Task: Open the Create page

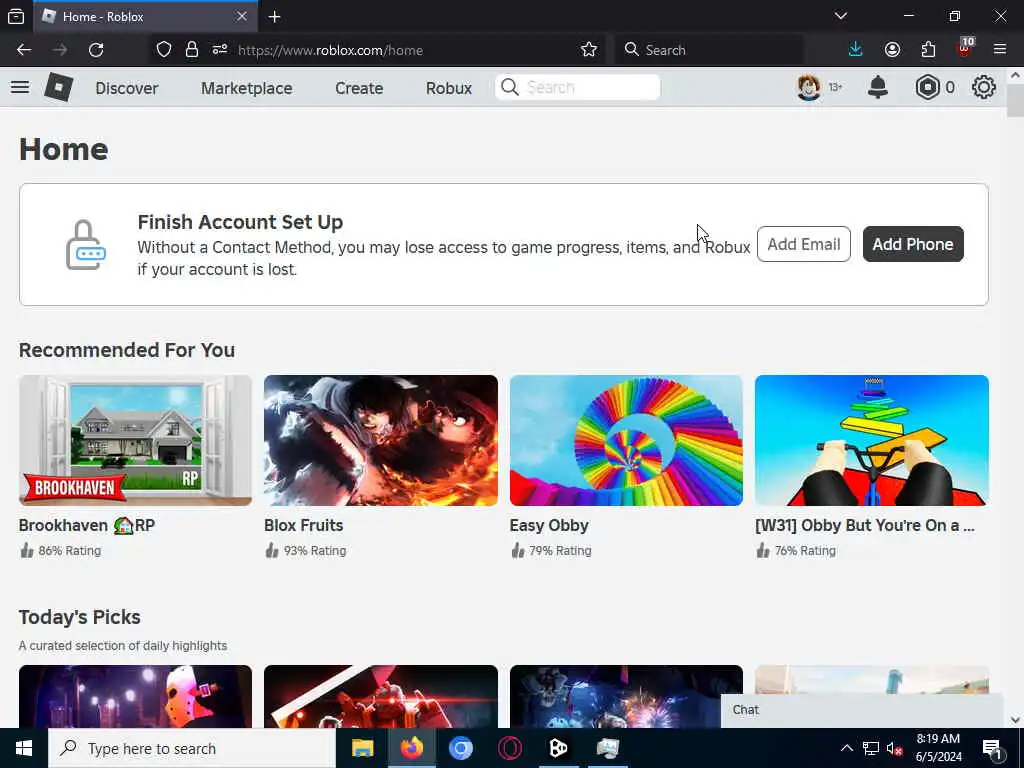Action: pyautogui.click(x=359, y=88)
